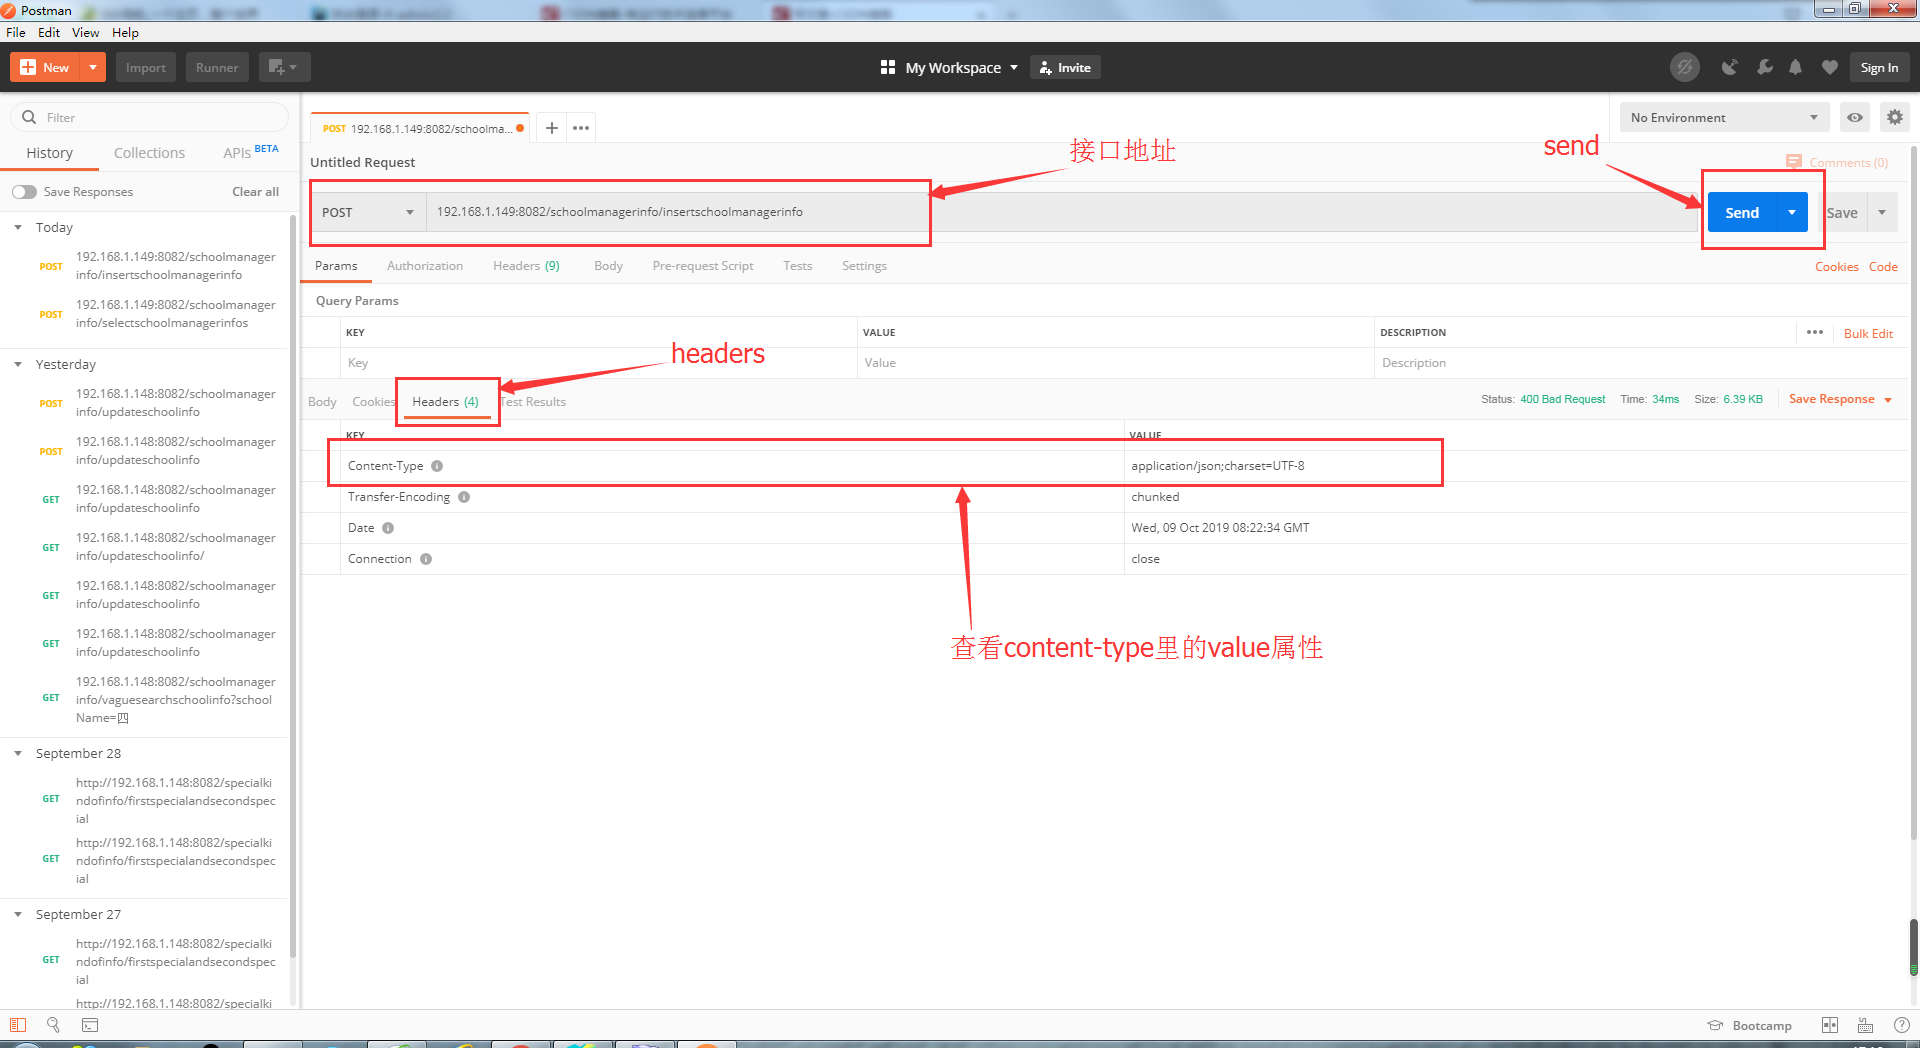Open the notifications bell icon
1920x1048 pixels.
1796,67
